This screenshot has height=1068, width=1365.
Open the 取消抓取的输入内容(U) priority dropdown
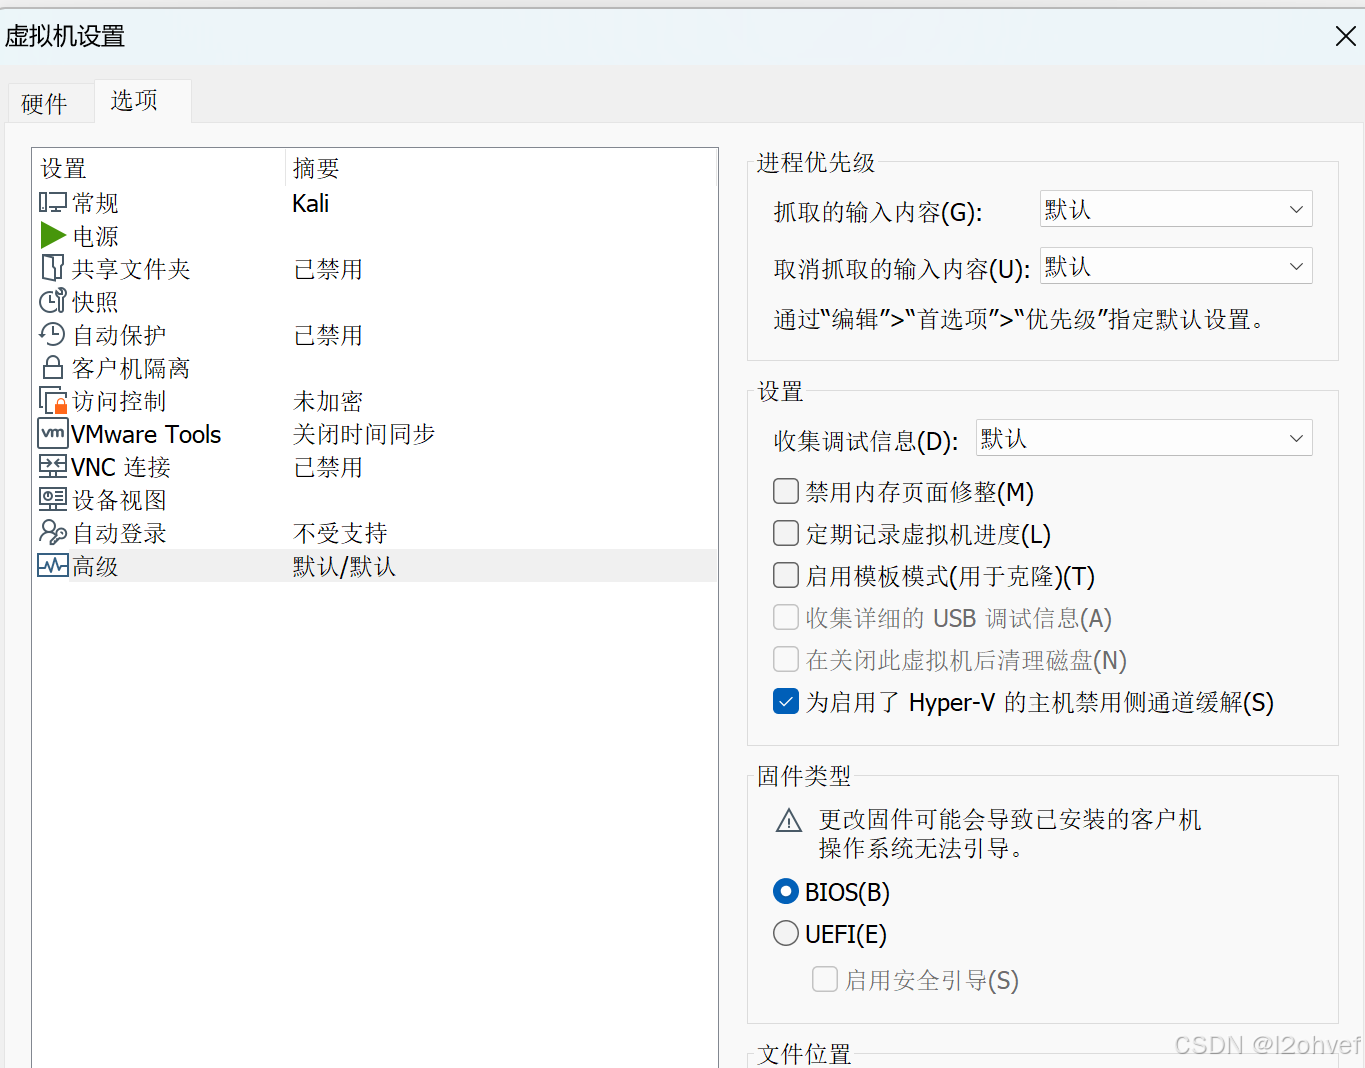pyautogui.click(x=1176, y=266)
